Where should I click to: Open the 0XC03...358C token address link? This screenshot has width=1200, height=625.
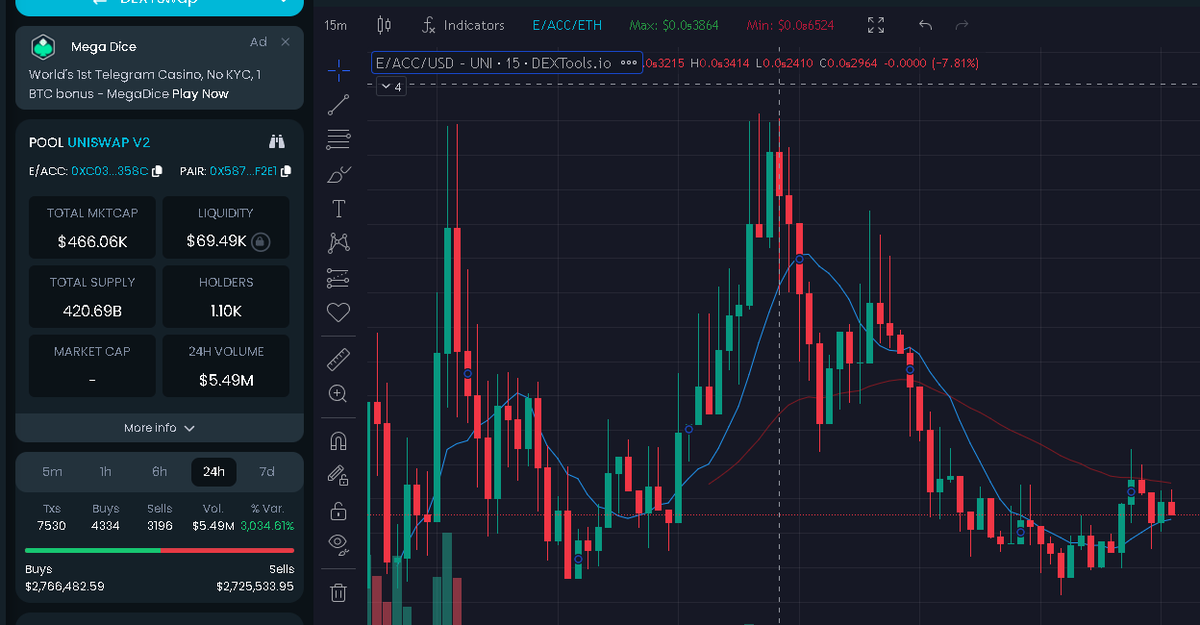(109, 171)
